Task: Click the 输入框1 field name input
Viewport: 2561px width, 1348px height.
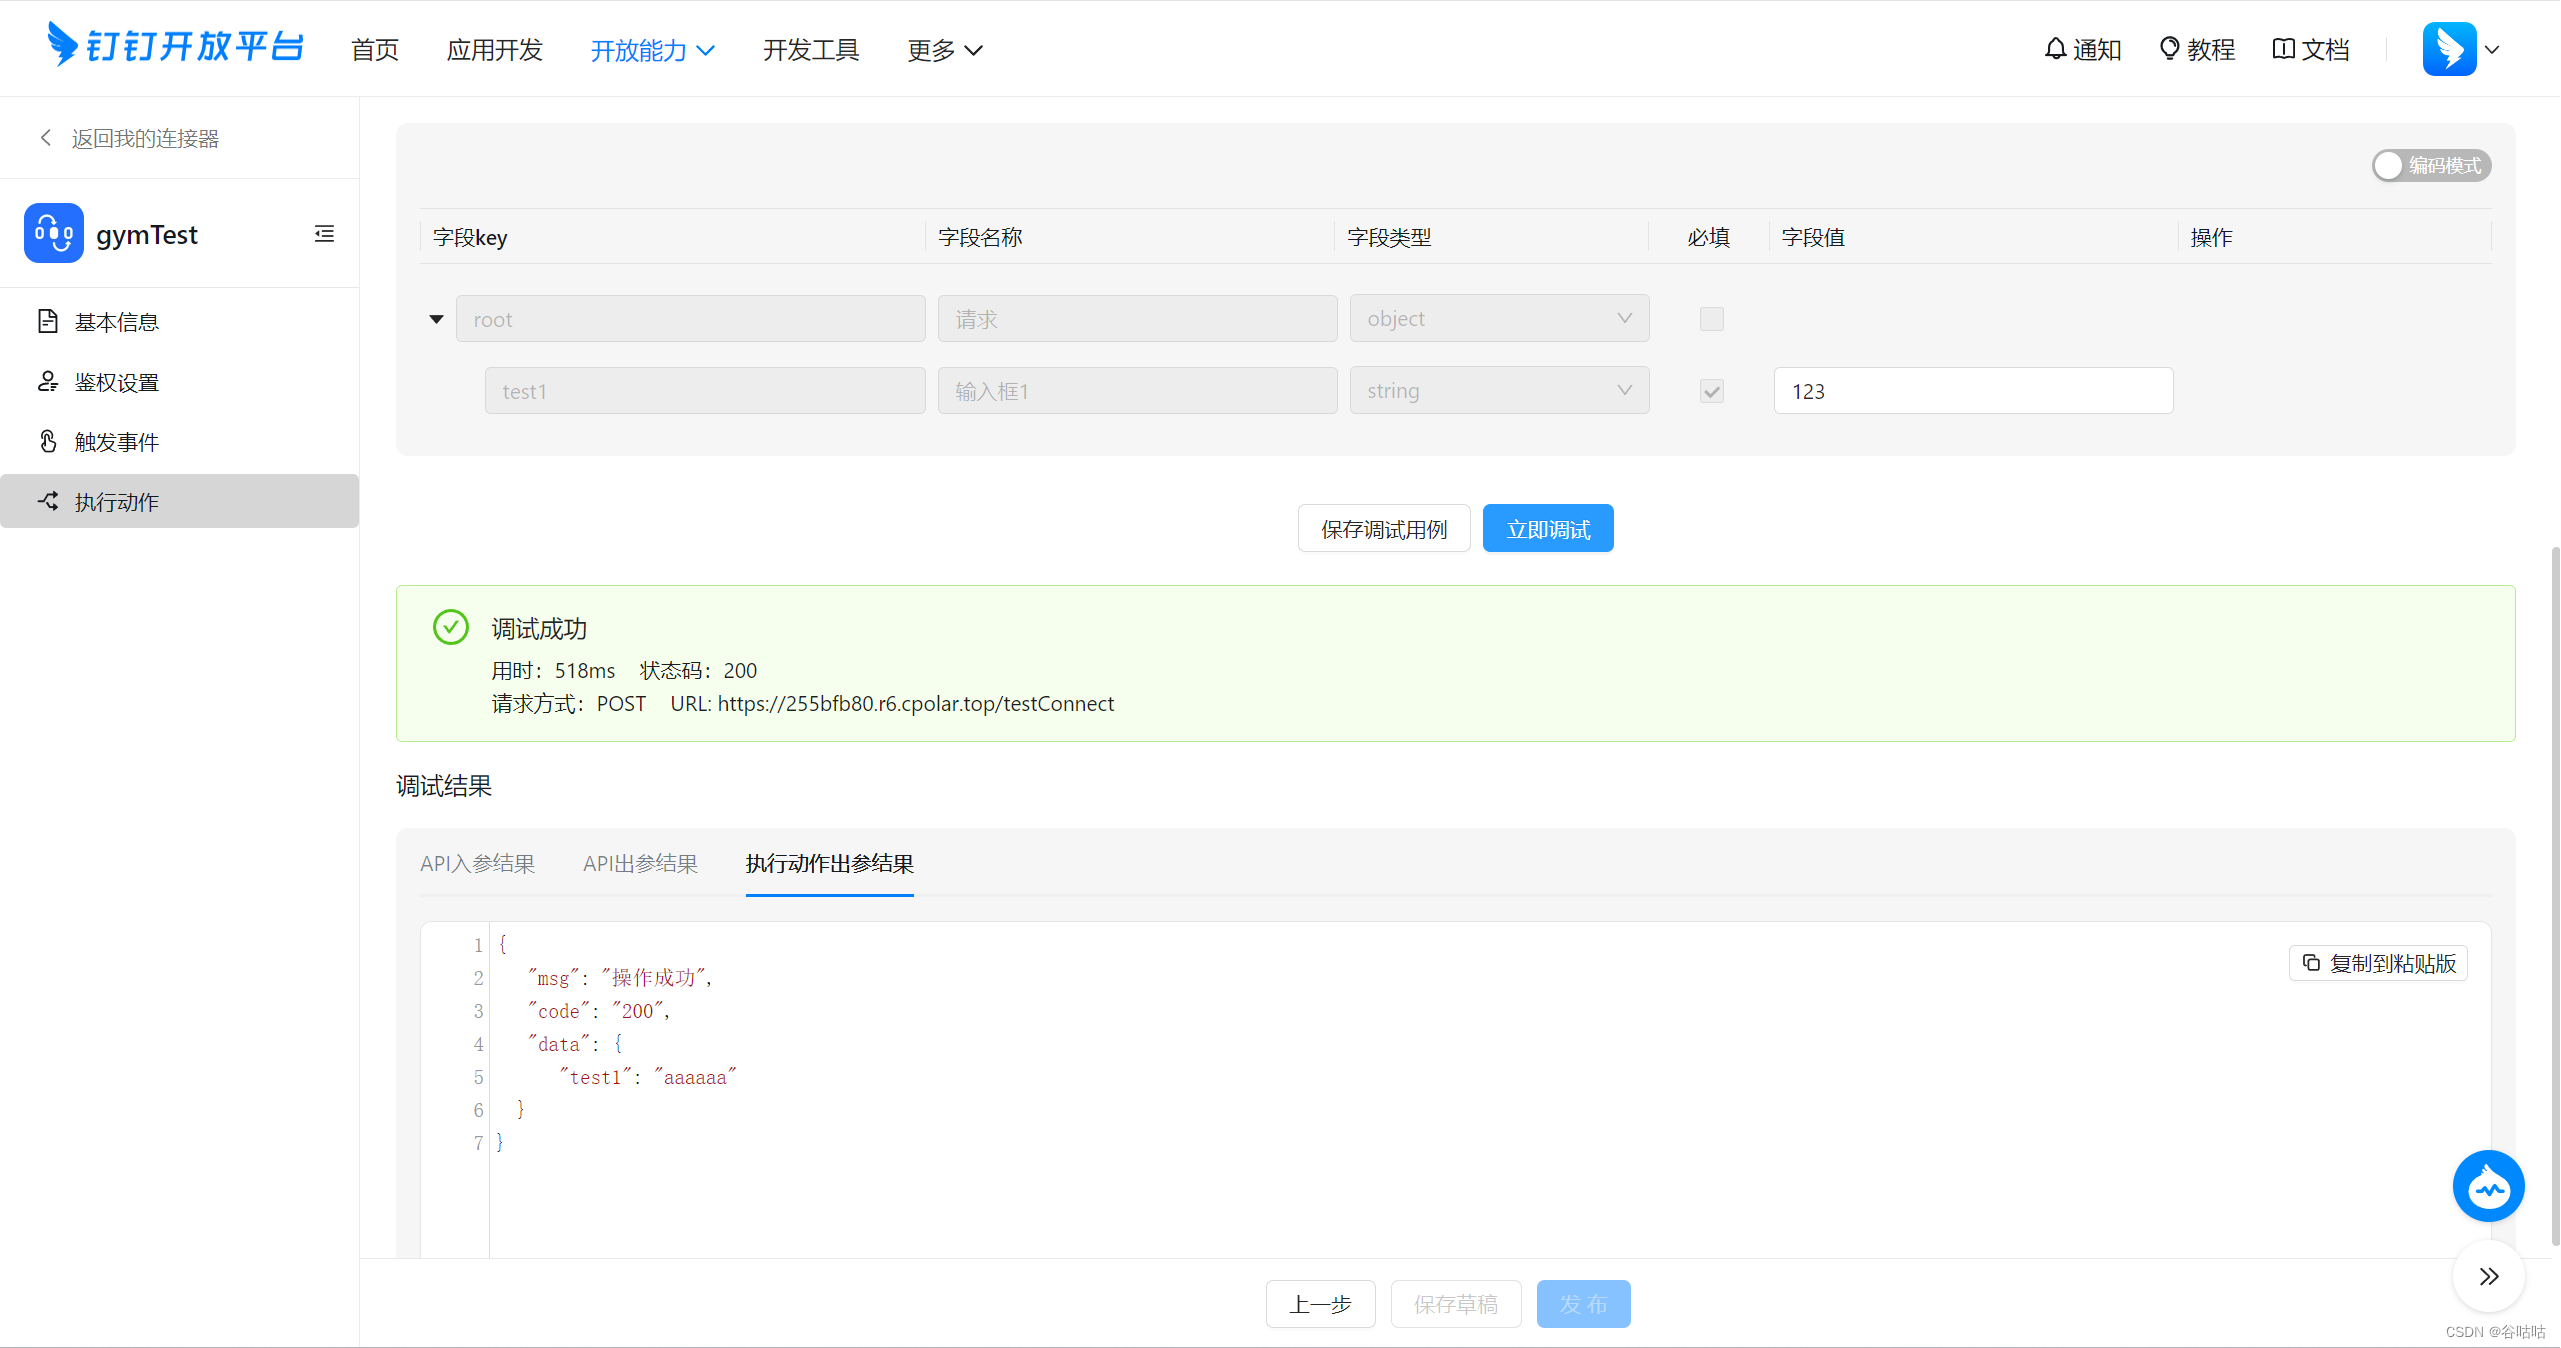Action: coord(1137,391)
